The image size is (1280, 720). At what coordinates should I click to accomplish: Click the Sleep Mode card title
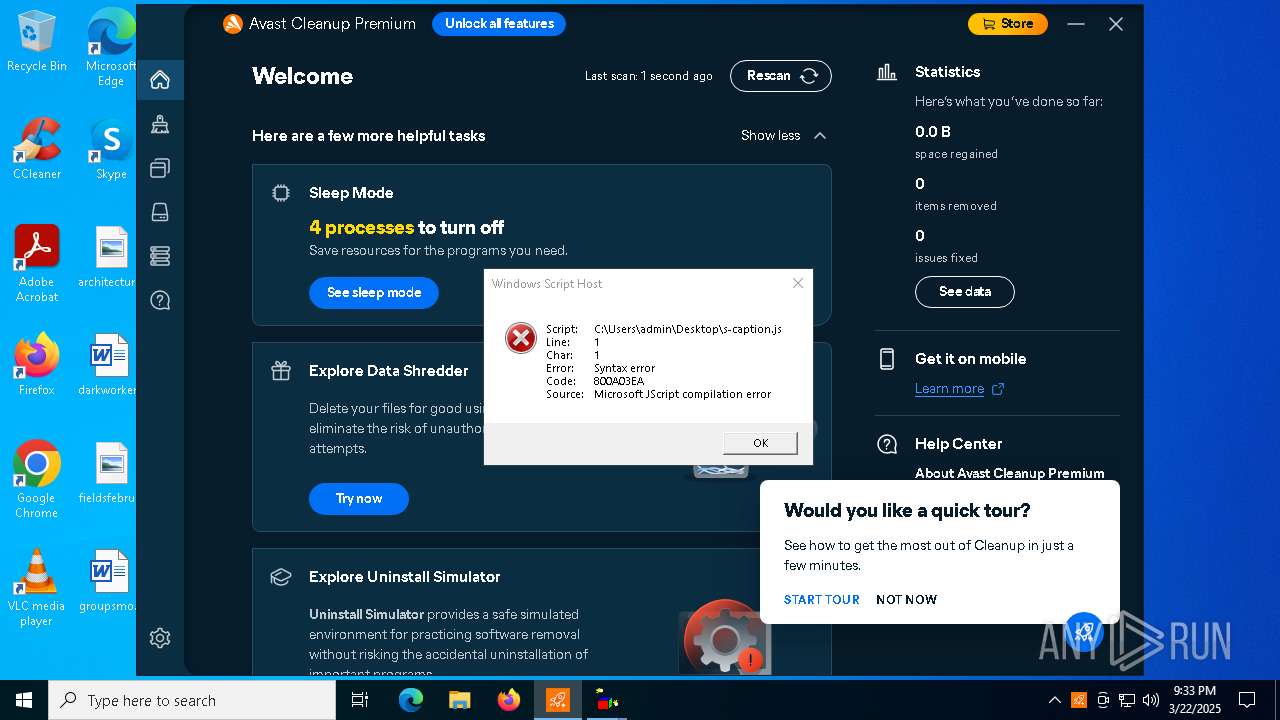click(351, 193)
